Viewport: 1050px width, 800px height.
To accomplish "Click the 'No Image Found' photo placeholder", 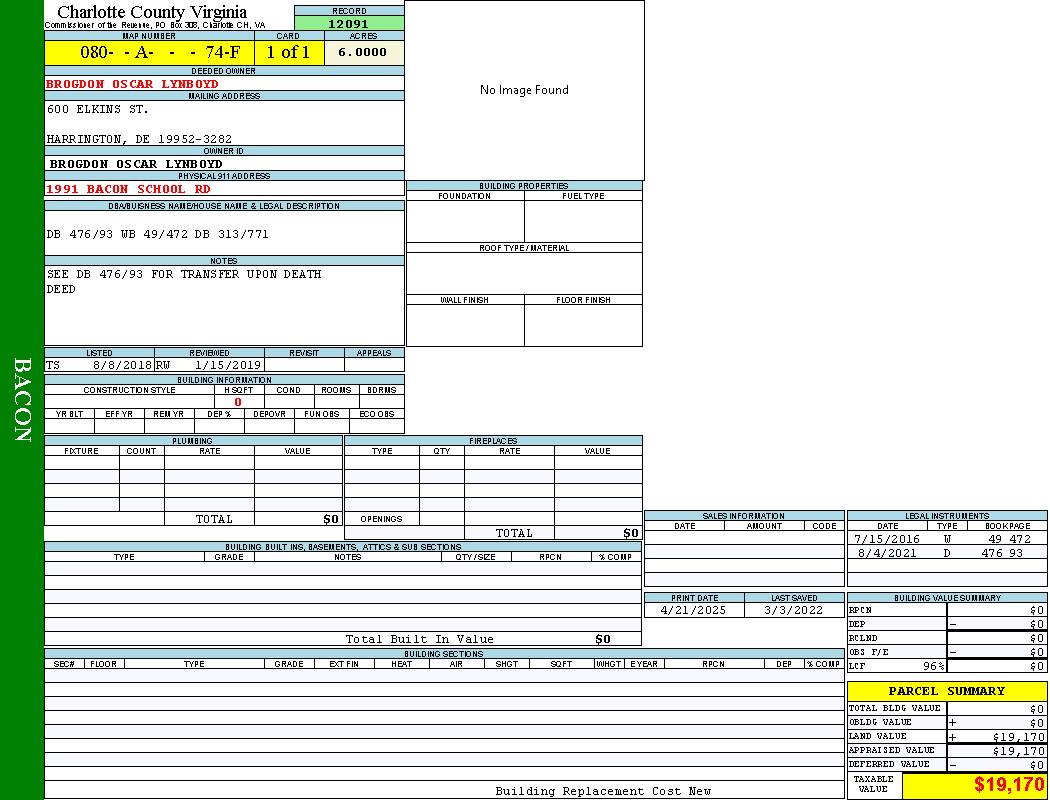I will point(524,90).
